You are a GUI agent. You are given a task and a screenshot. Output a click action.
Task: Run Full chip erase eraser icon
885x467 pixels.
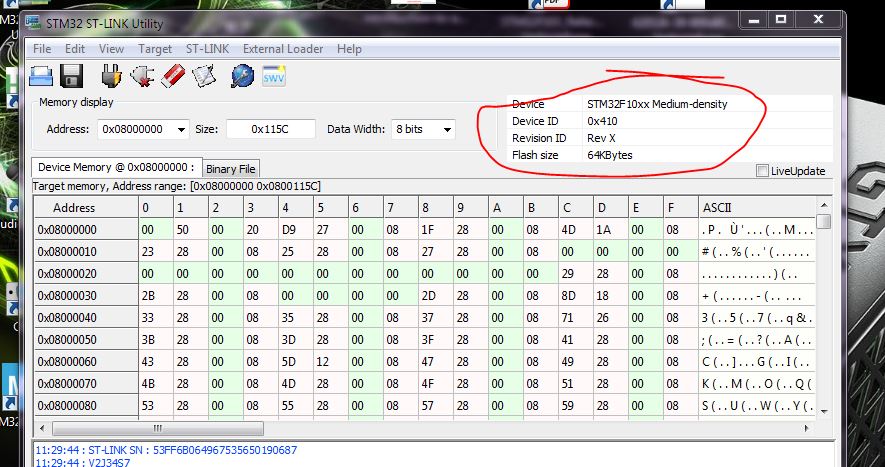click(173, 76)
